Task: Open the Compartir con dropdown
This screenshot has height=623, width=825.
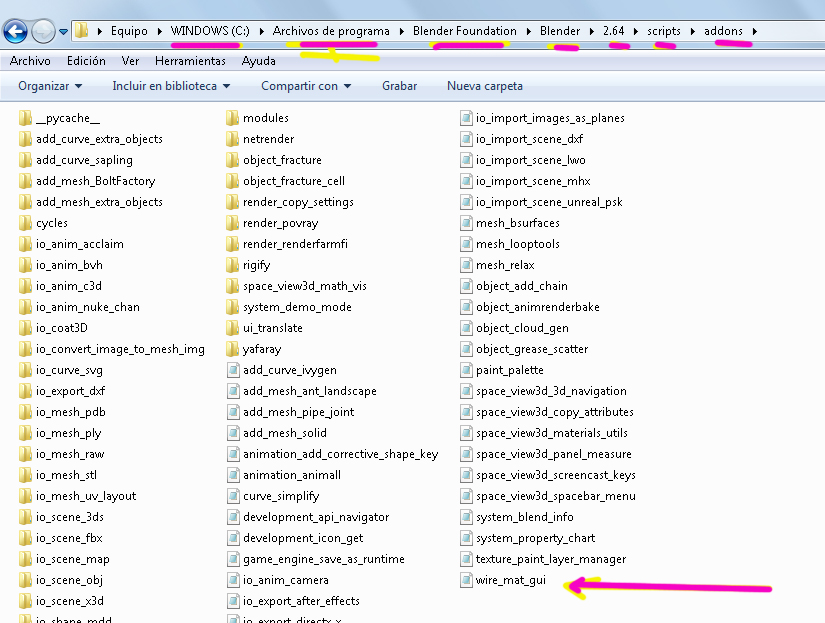Action: [306, 86]
